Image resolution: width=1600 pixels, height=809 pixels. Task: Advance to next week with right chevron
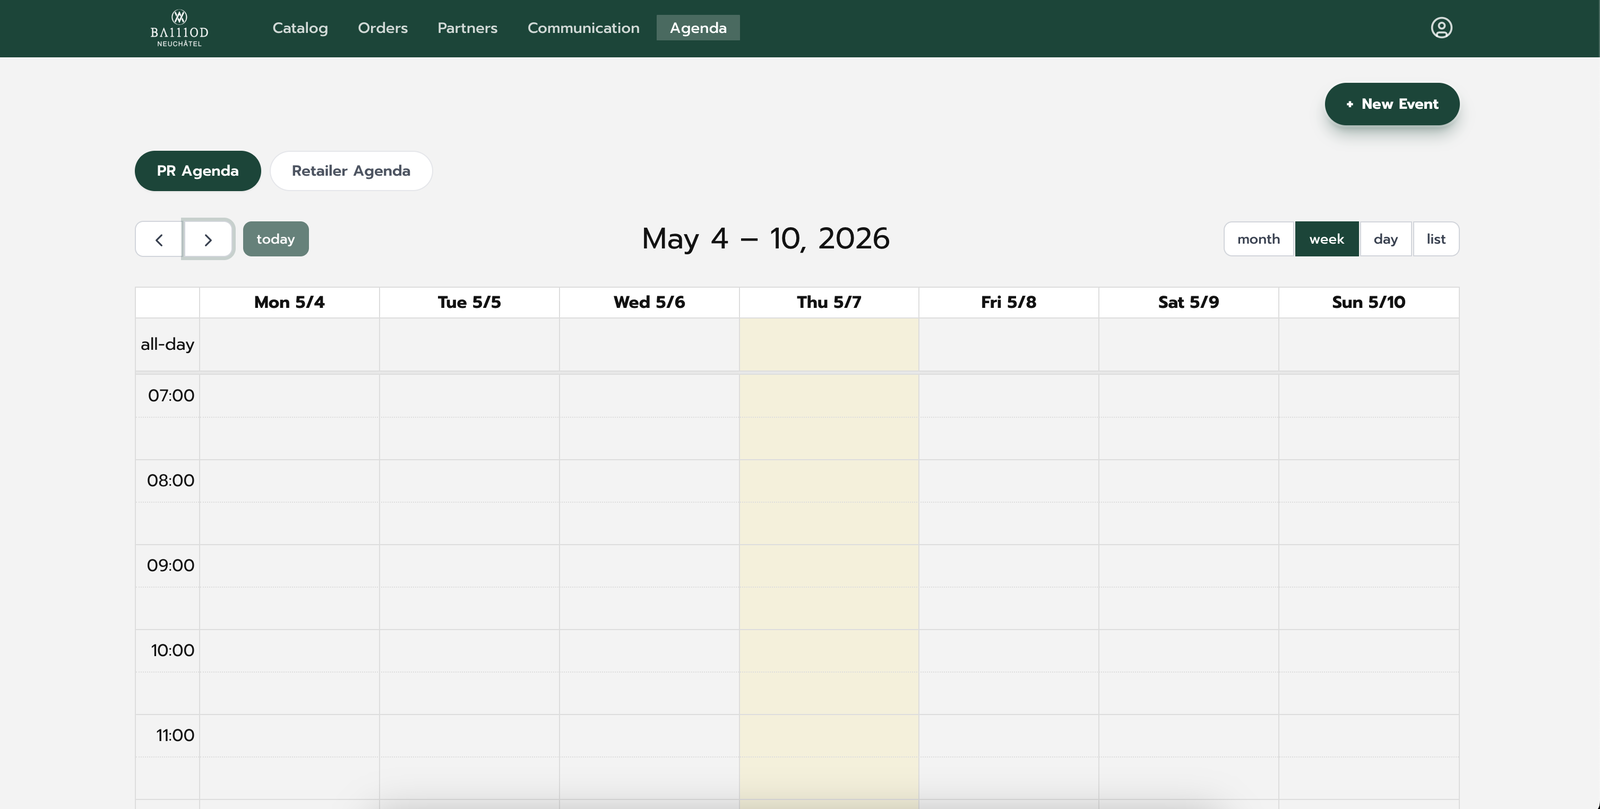pyautogui.click(x=208, y=239)
